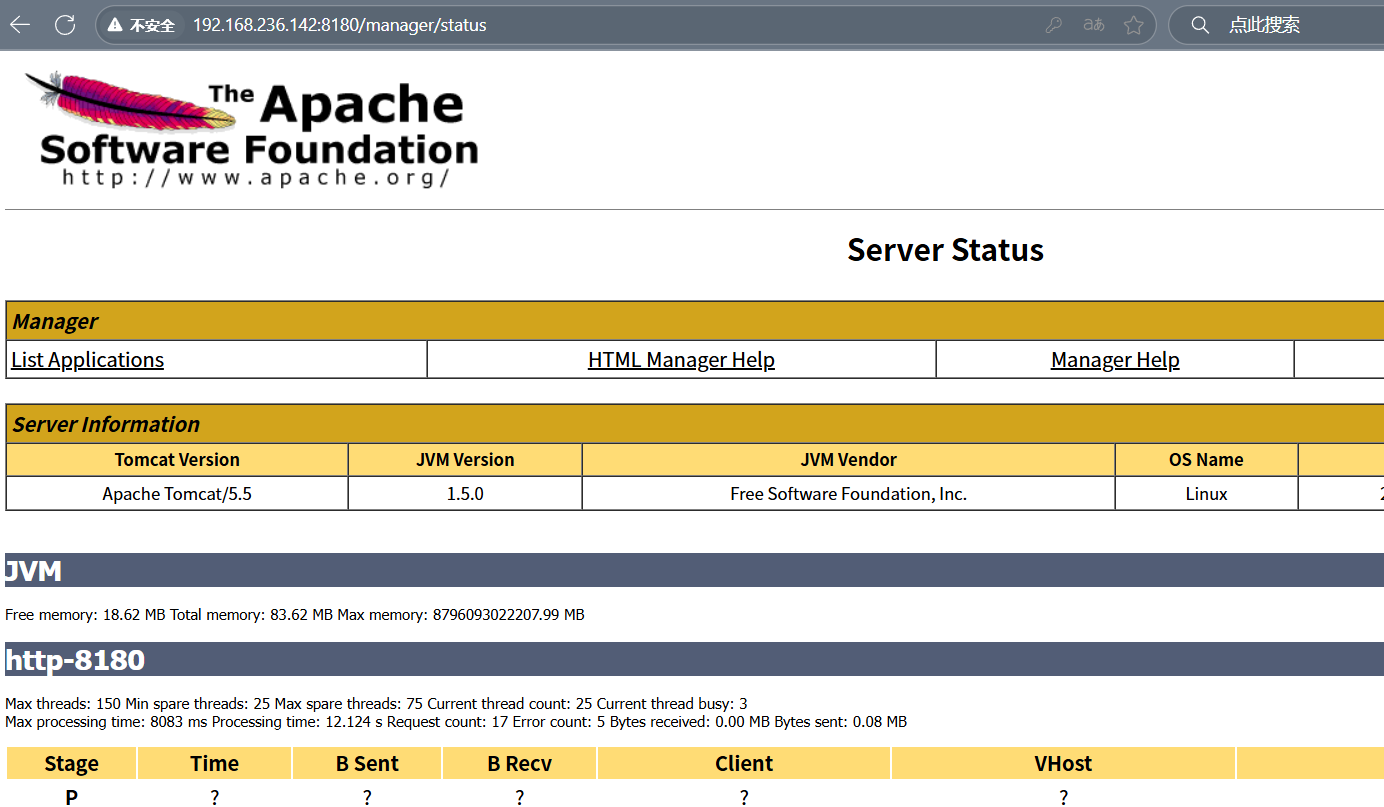Bookmark this page with the star icon
Image resolution: width=1384 pixels, height=807 pixels.
pos(1133,25)
